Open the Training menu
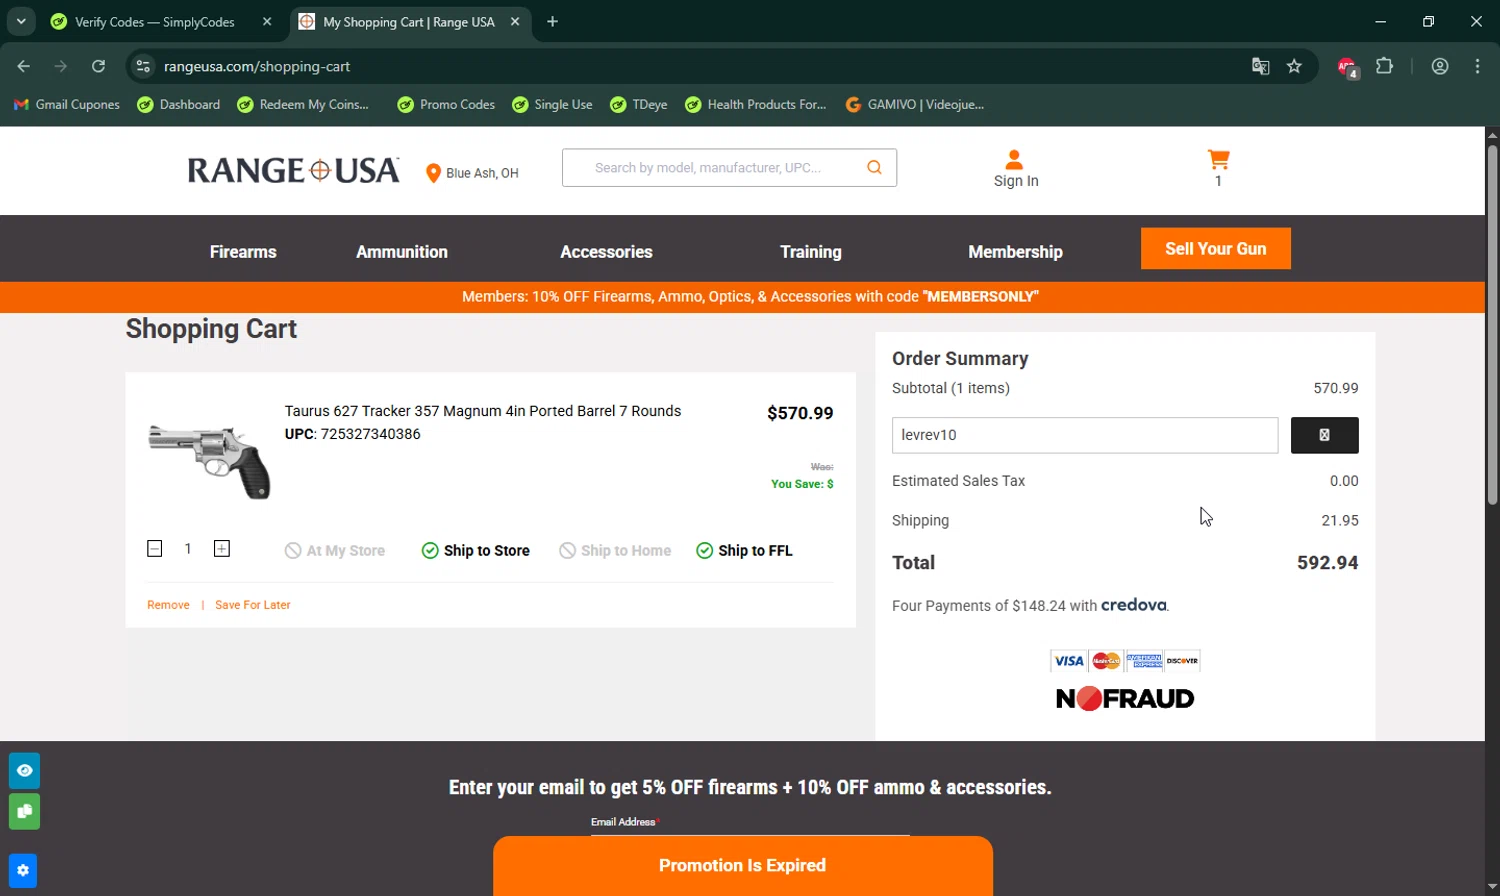1500x896 pixels. [x=811, y=252]
